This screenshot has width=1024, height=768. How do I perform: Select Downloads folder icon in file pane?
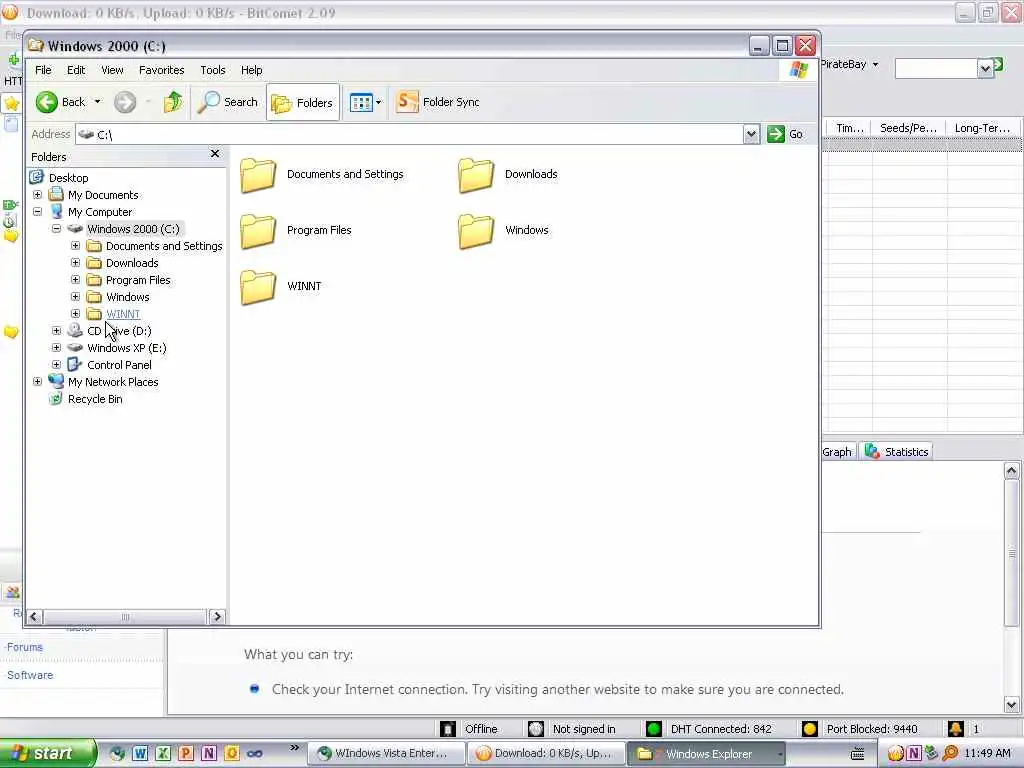(476, 175)
